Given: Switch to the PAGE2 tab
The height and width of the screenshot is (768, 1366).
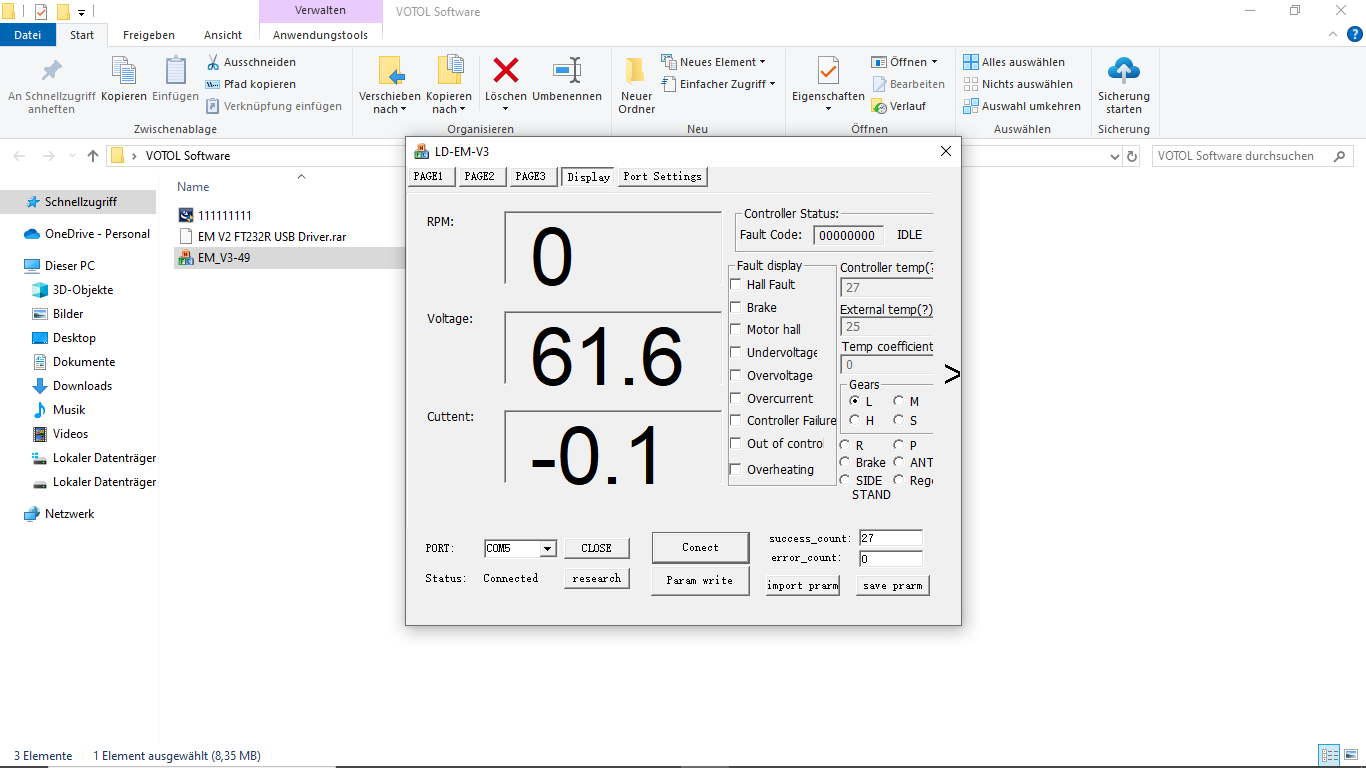Looking at the screenshot, I should tap(479, 177).
